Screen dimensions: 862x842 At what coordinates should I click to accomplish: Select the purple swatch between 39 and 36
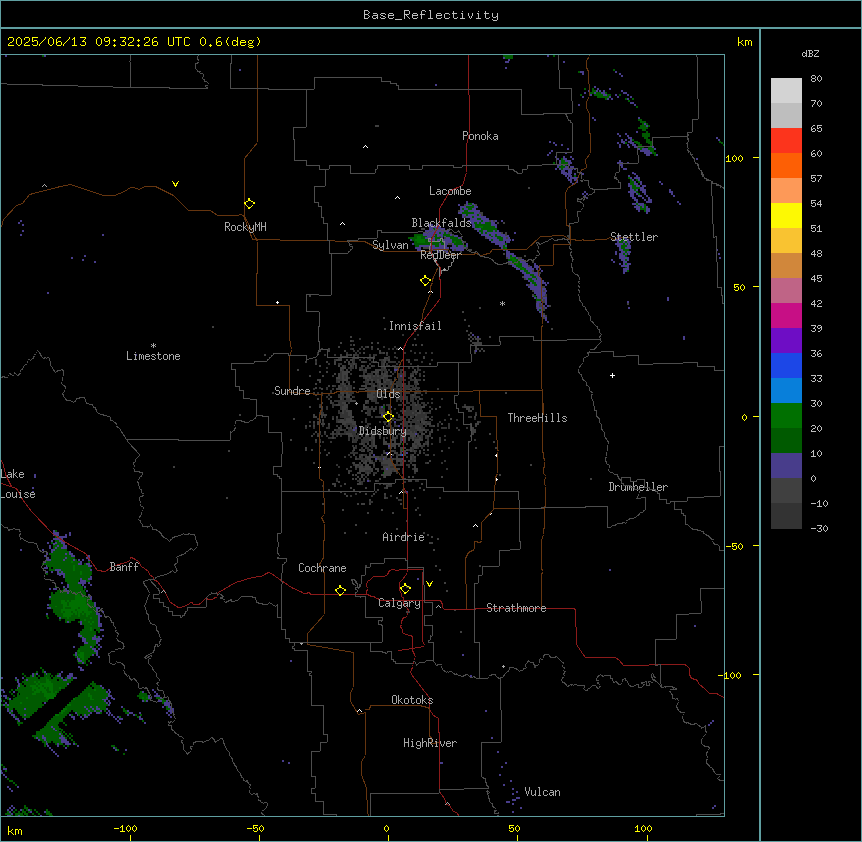pos(786,341)
